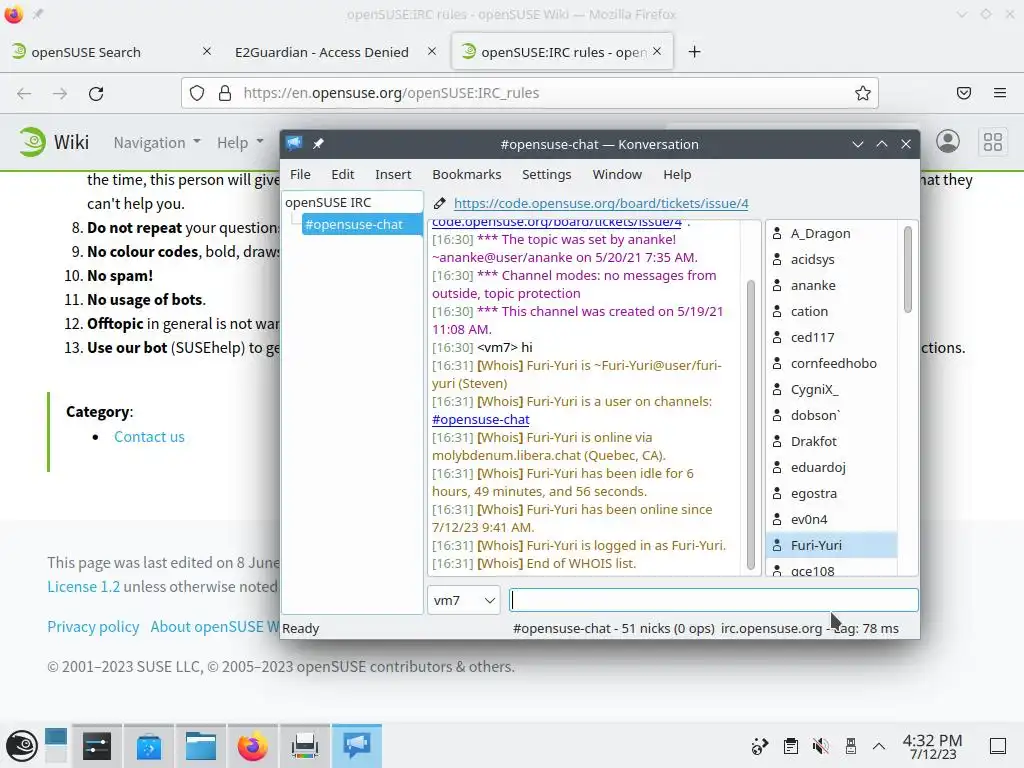This screenshot has height=768, width=1024.
Task: Click the taskbar clock showing 4:32 PM
Action: [x=932, y=746]
